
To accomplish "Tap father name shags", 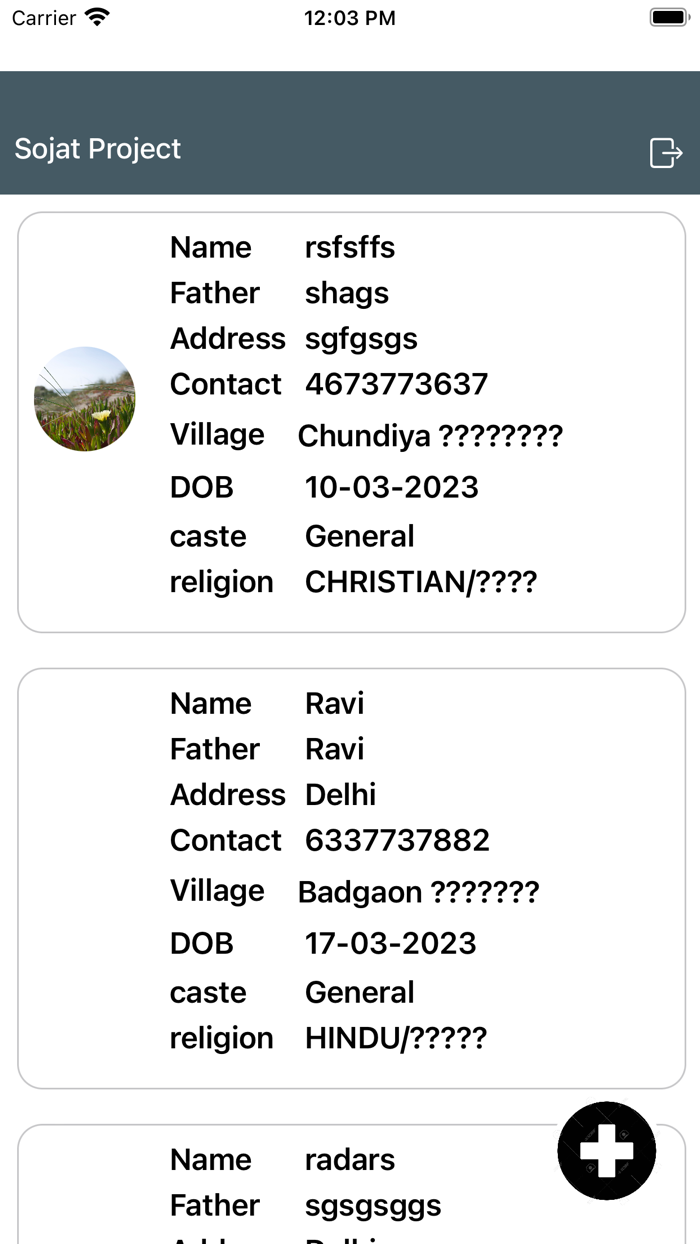I will [346, 293].
